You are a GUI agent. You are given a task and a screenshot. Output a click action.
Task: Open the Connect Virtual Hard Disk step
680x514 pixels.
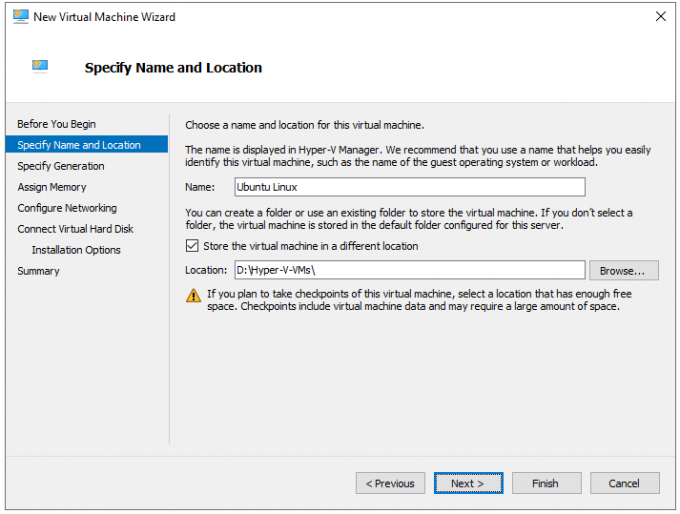(x=75, y=229)
